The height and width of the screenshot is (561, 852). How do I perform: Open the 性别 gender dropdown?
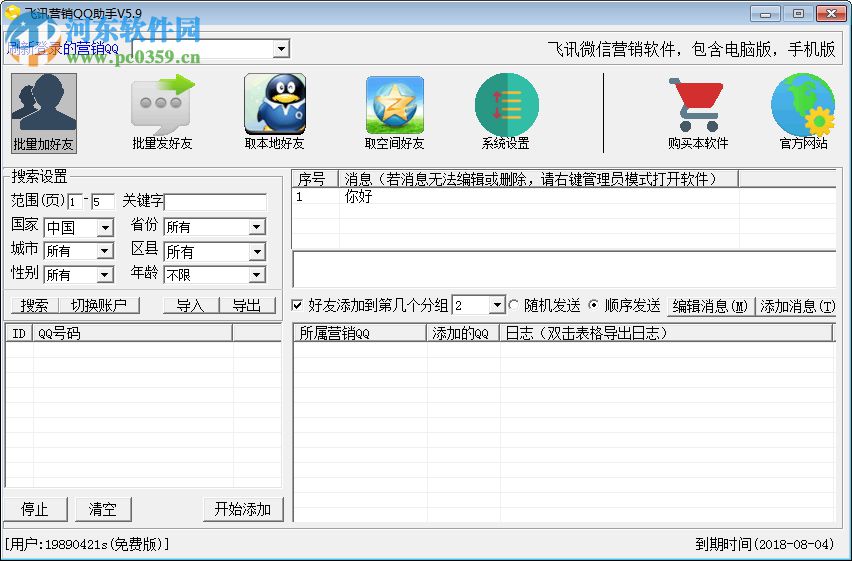(105, 275)
